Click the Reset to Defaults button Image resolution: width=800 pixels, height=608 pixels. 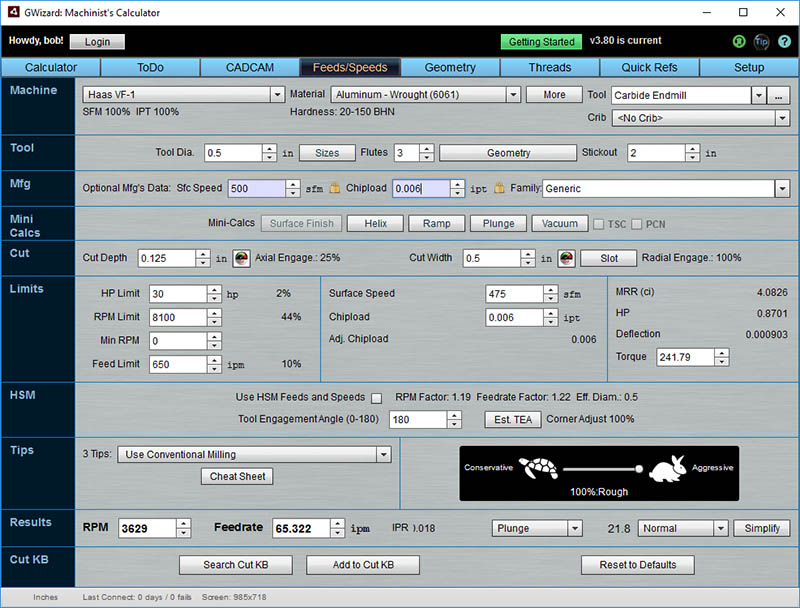[637, 565]
